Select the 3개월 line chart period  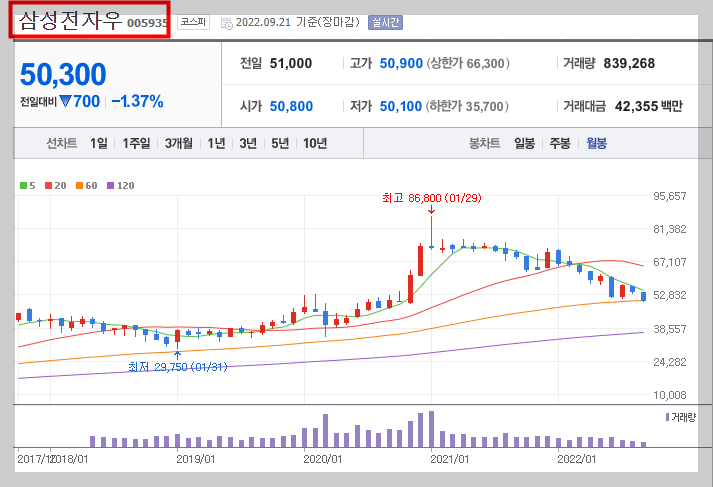pyautogui.click(x=178, y=144)
